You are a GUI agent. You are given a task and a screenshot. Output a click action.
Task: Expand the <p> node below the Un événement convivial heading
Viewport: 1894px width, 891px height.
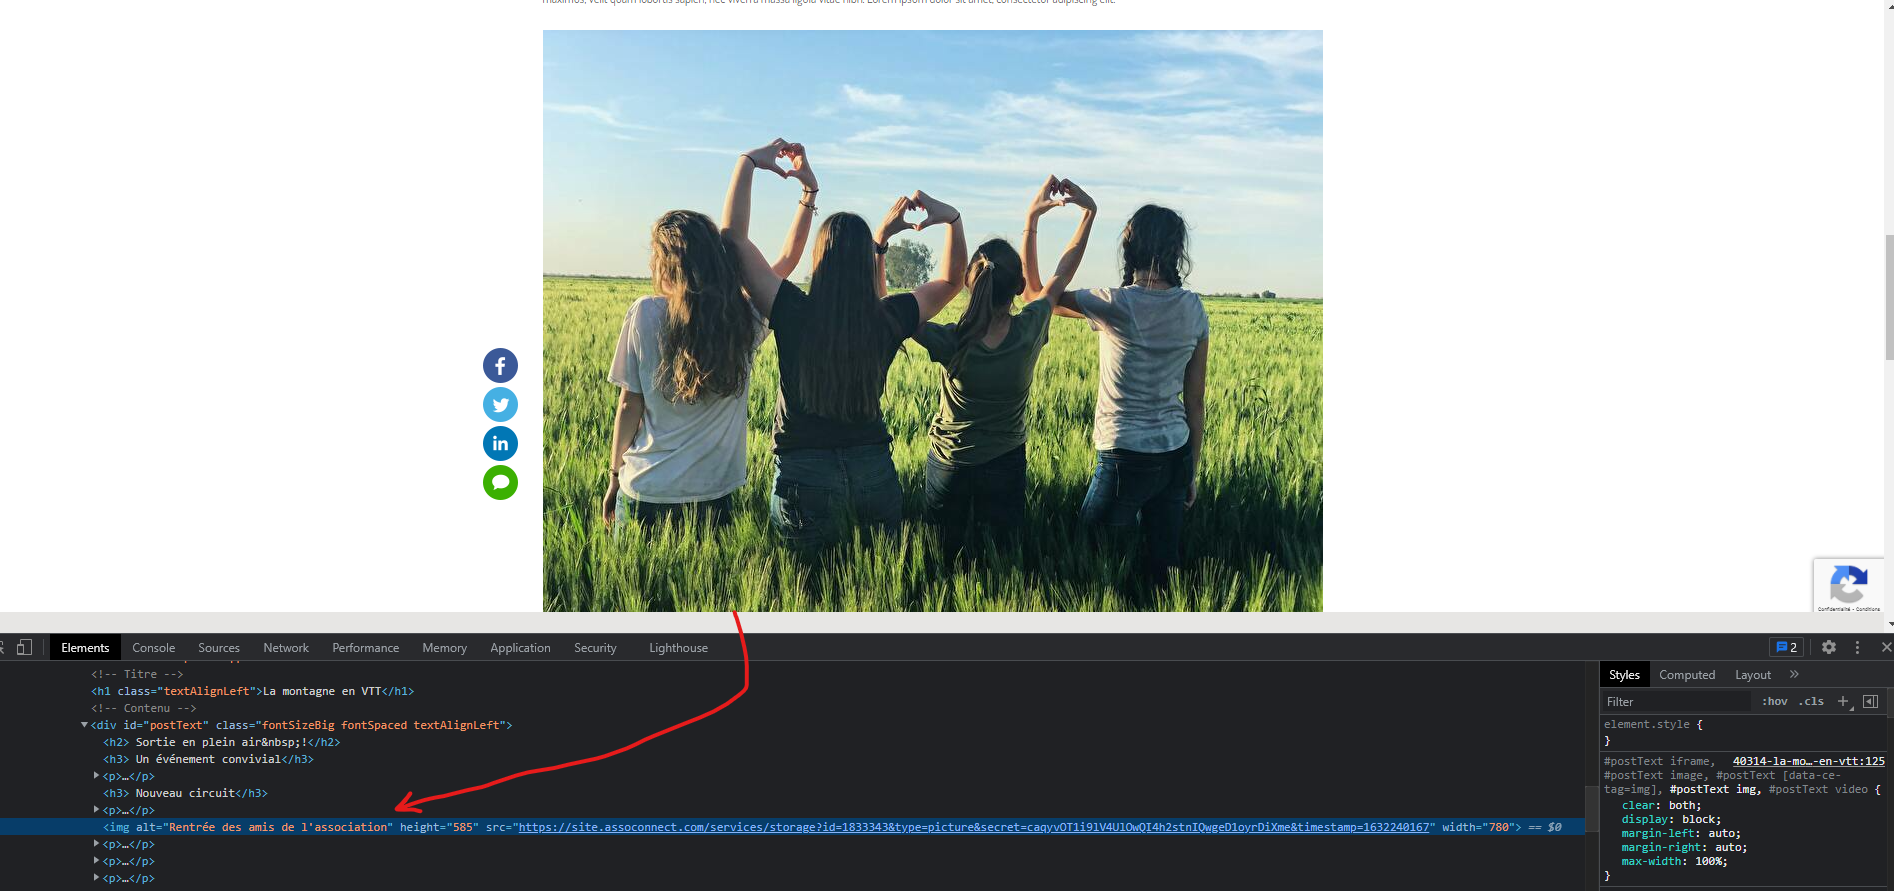[x=96, y=776]
